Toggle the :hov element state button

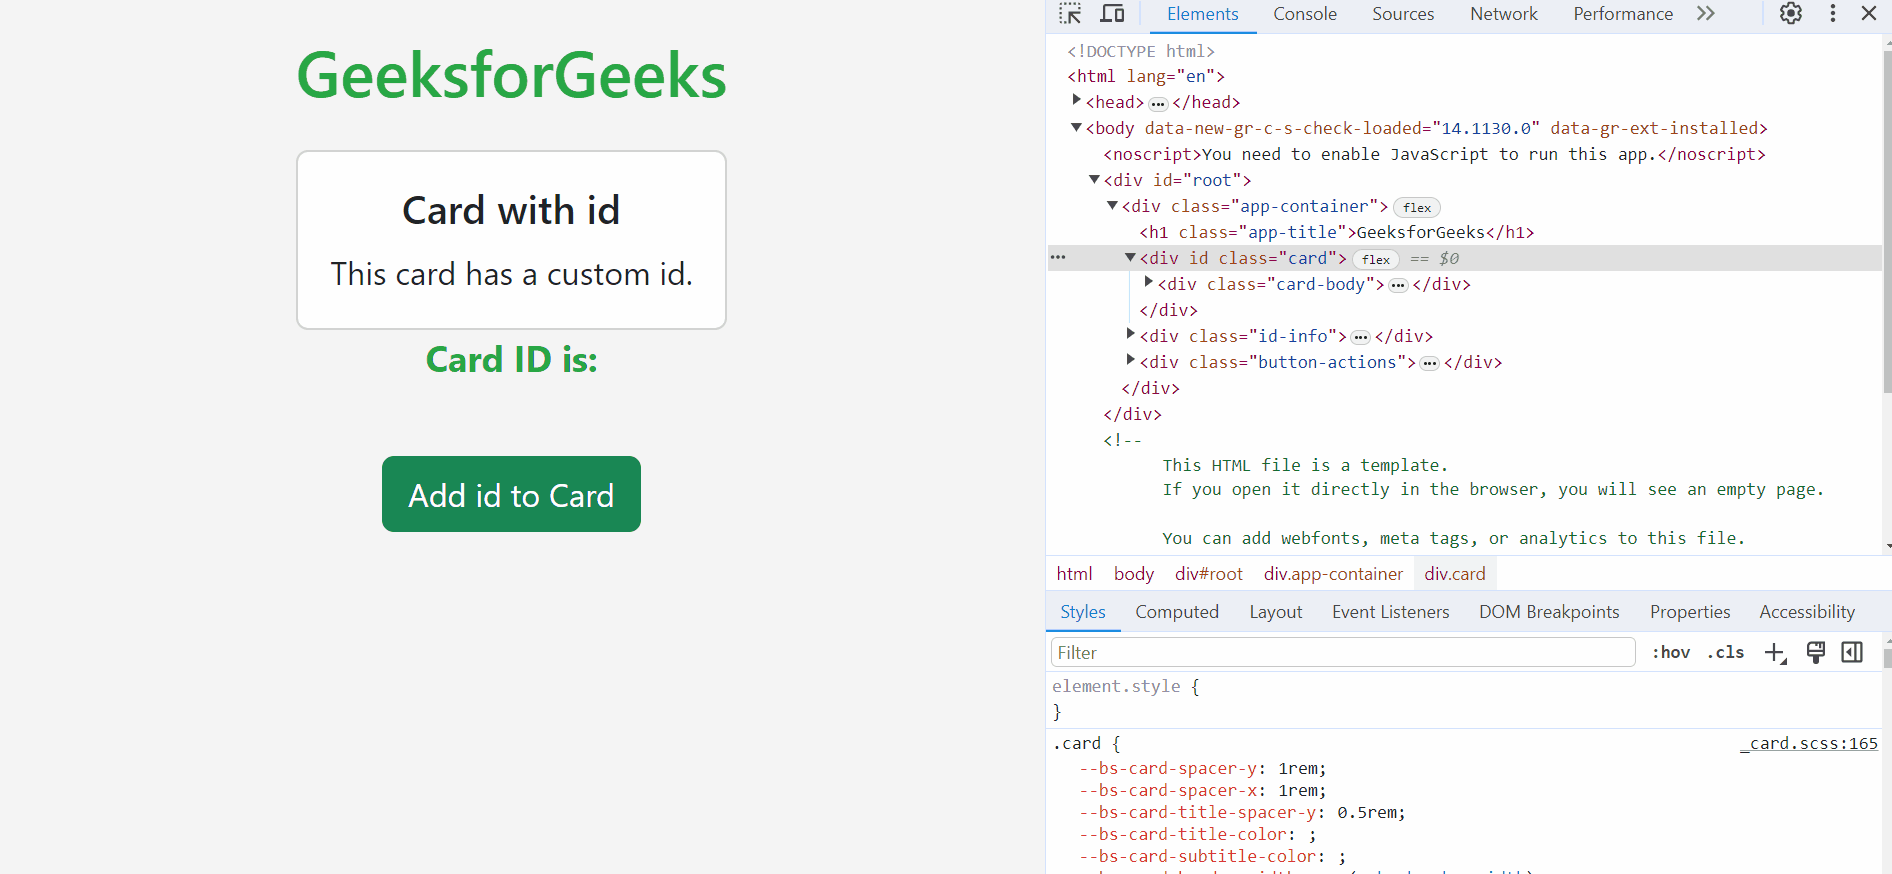(x=1670, y=653)
